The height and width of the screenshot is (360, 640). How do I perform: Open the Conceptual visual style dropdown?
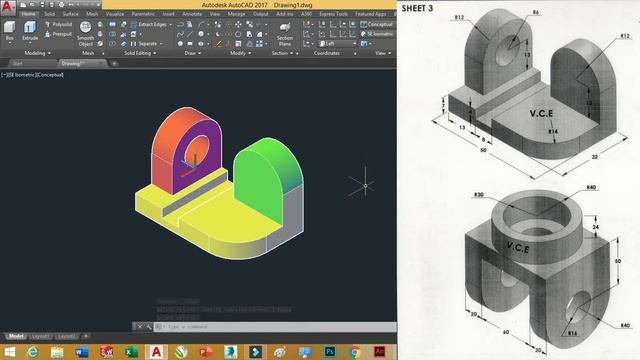377,24
